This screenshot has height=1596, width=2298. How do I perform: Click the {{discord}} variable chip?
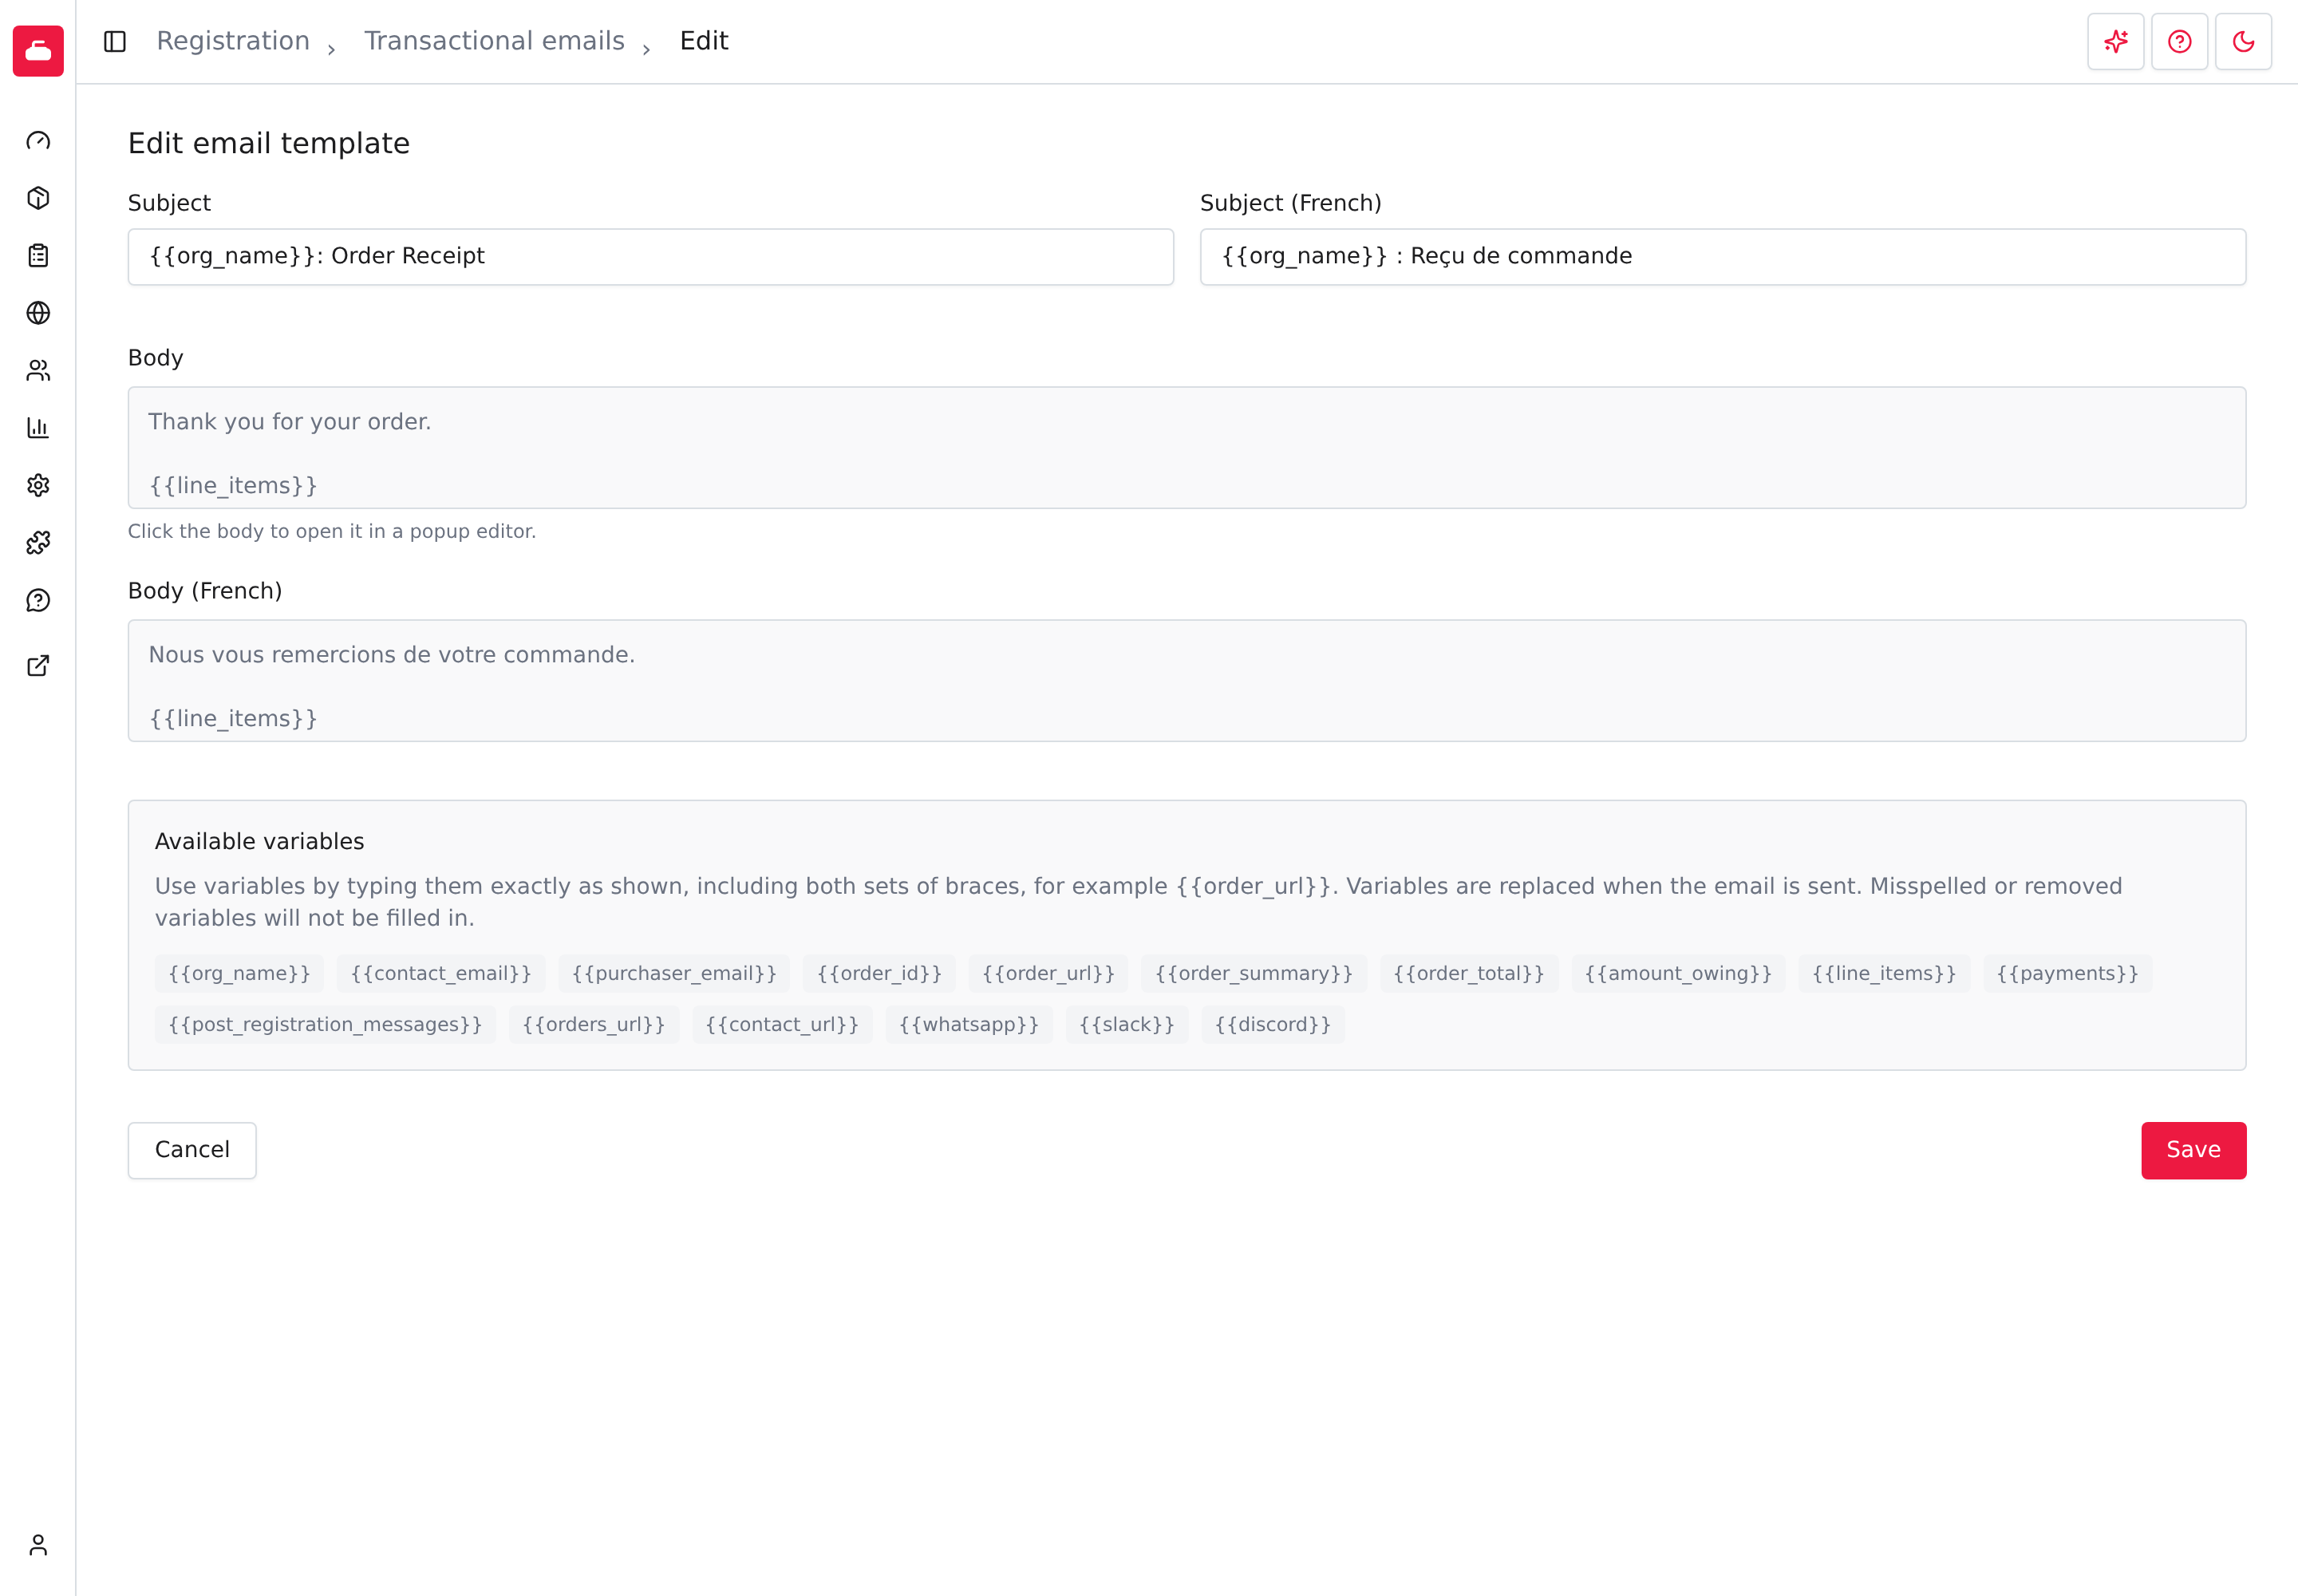(x=1273, y=1024)
